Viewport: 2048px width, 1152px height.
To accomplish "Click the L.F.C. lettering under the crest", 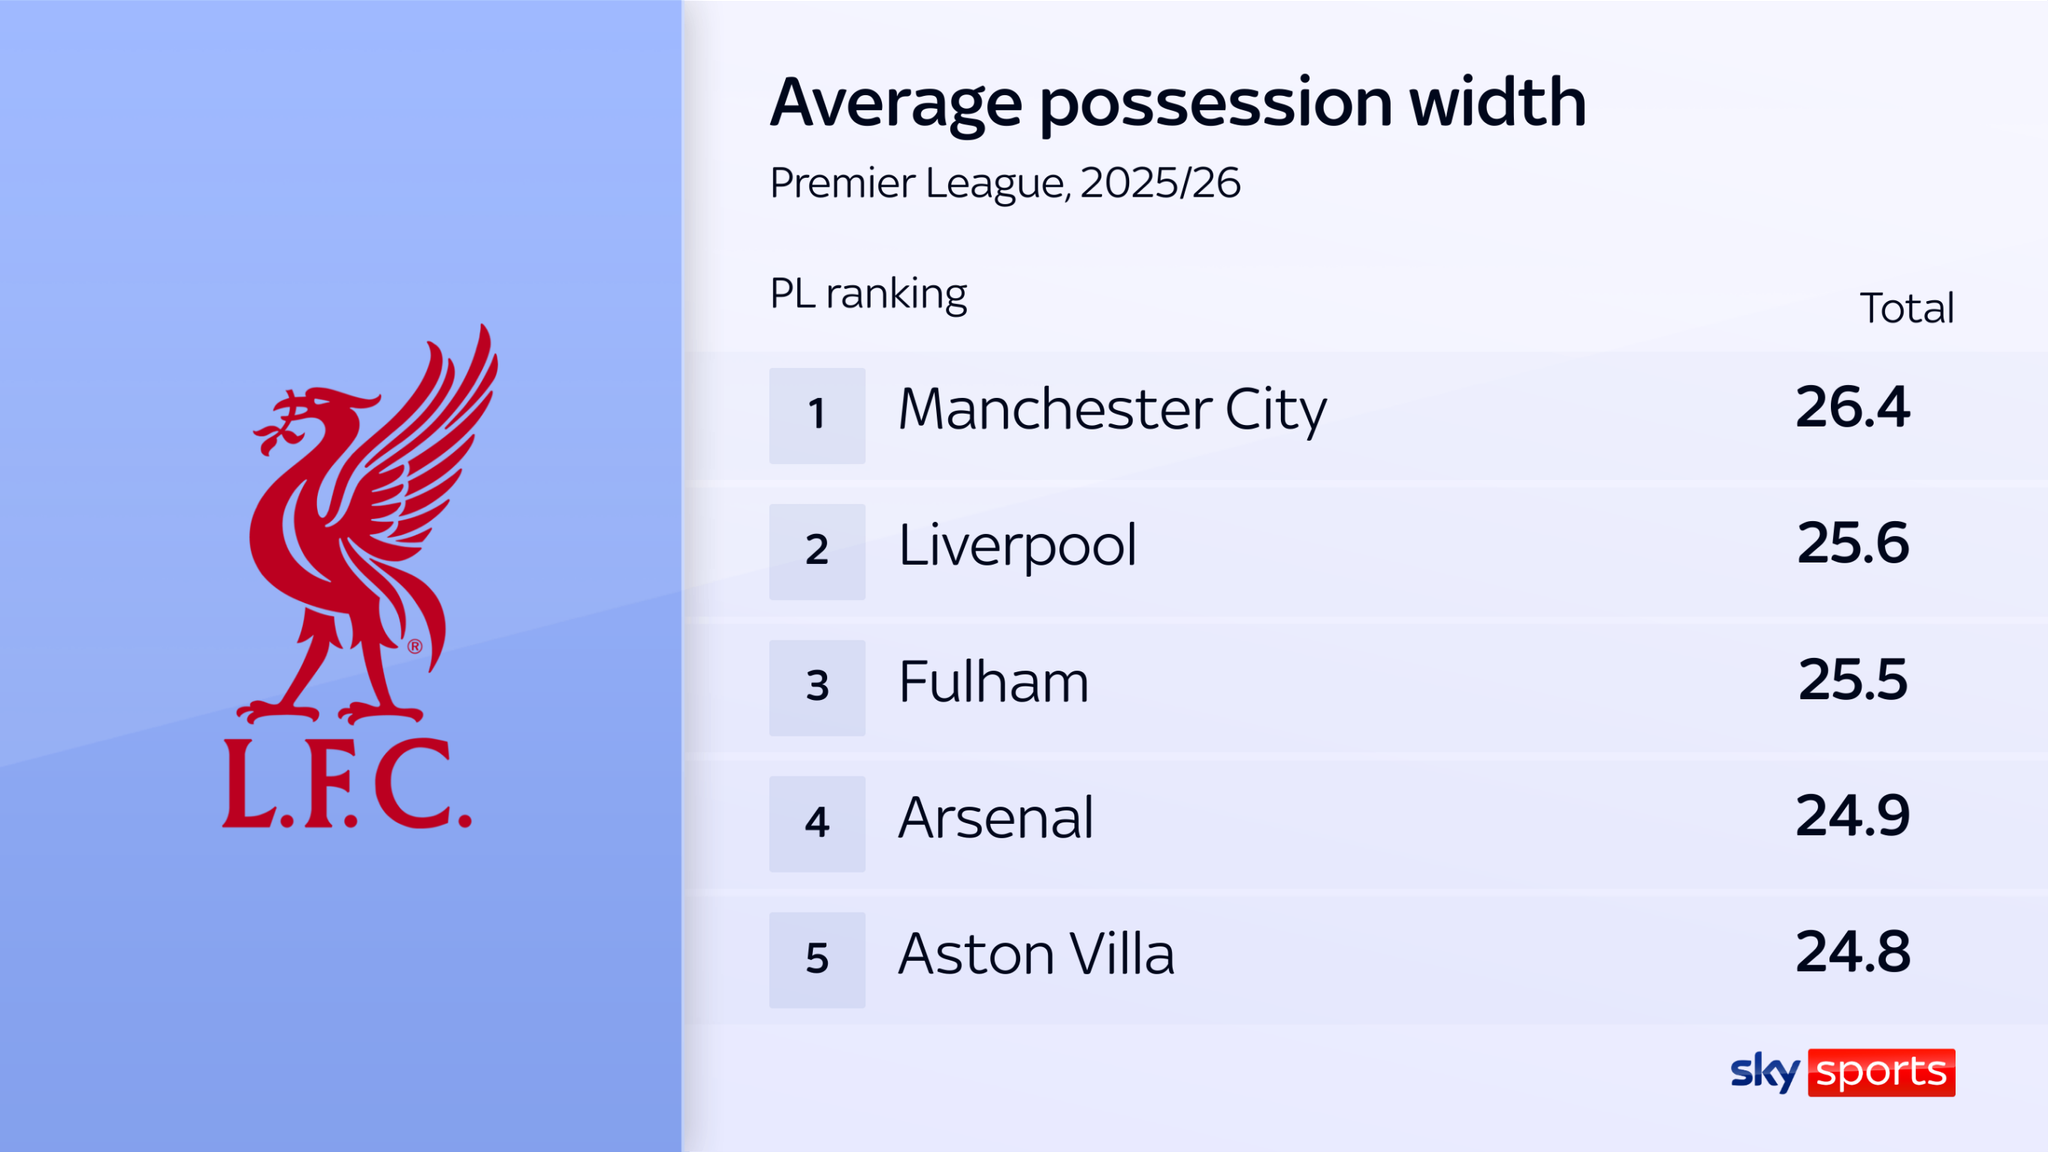I will (x=346, y=784).
